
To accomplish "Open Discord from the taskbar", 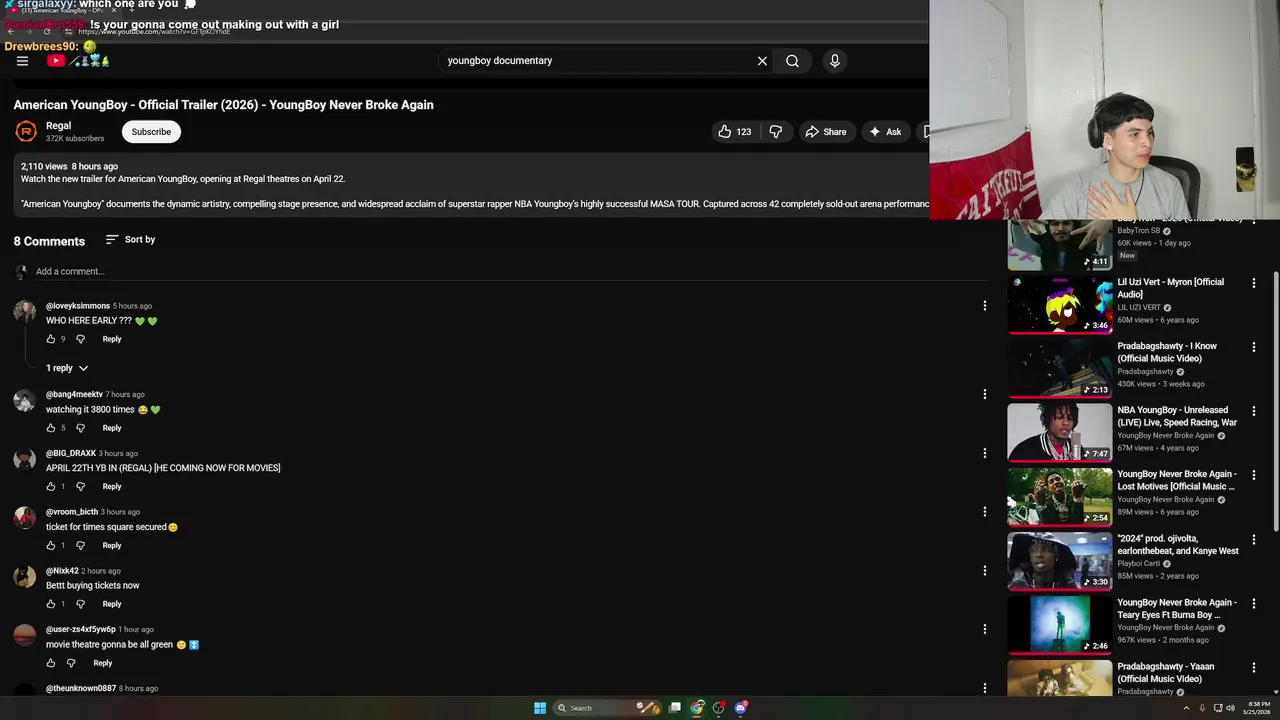I will [x=740, y=708].
